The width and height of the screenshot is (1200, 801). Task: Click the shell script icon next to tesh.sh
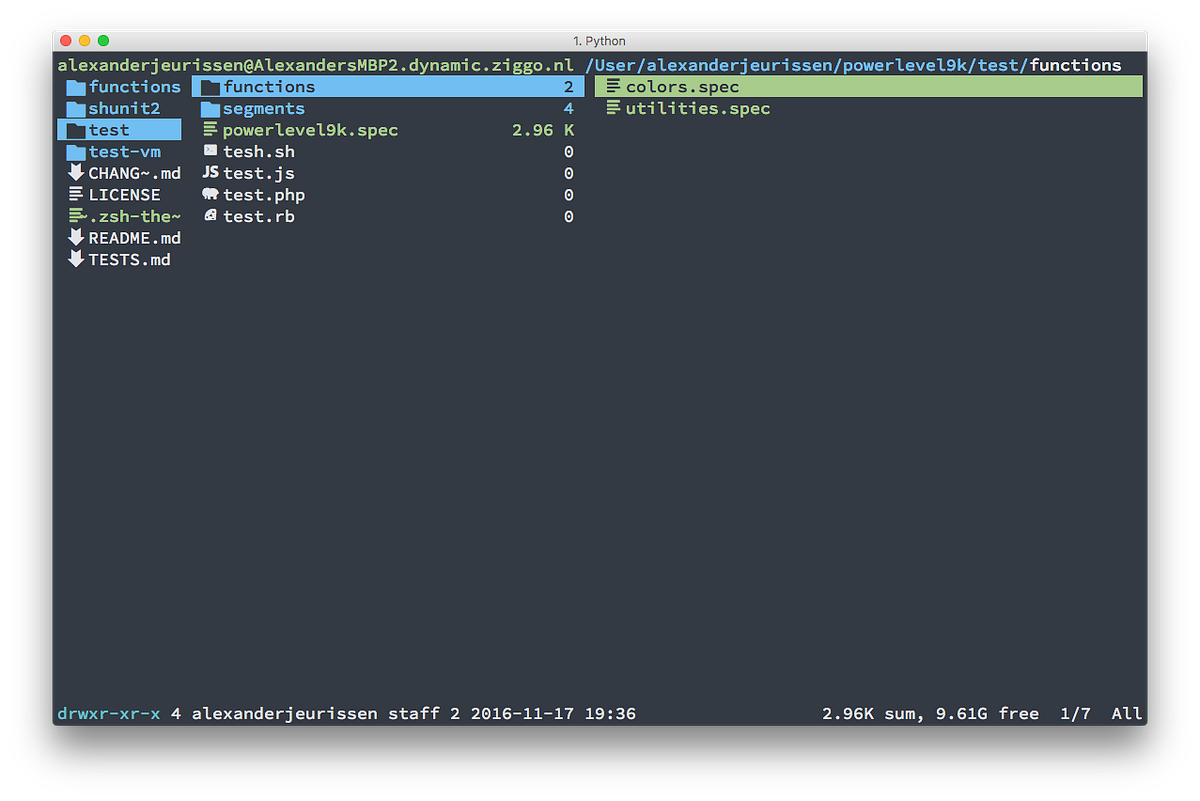210,151
